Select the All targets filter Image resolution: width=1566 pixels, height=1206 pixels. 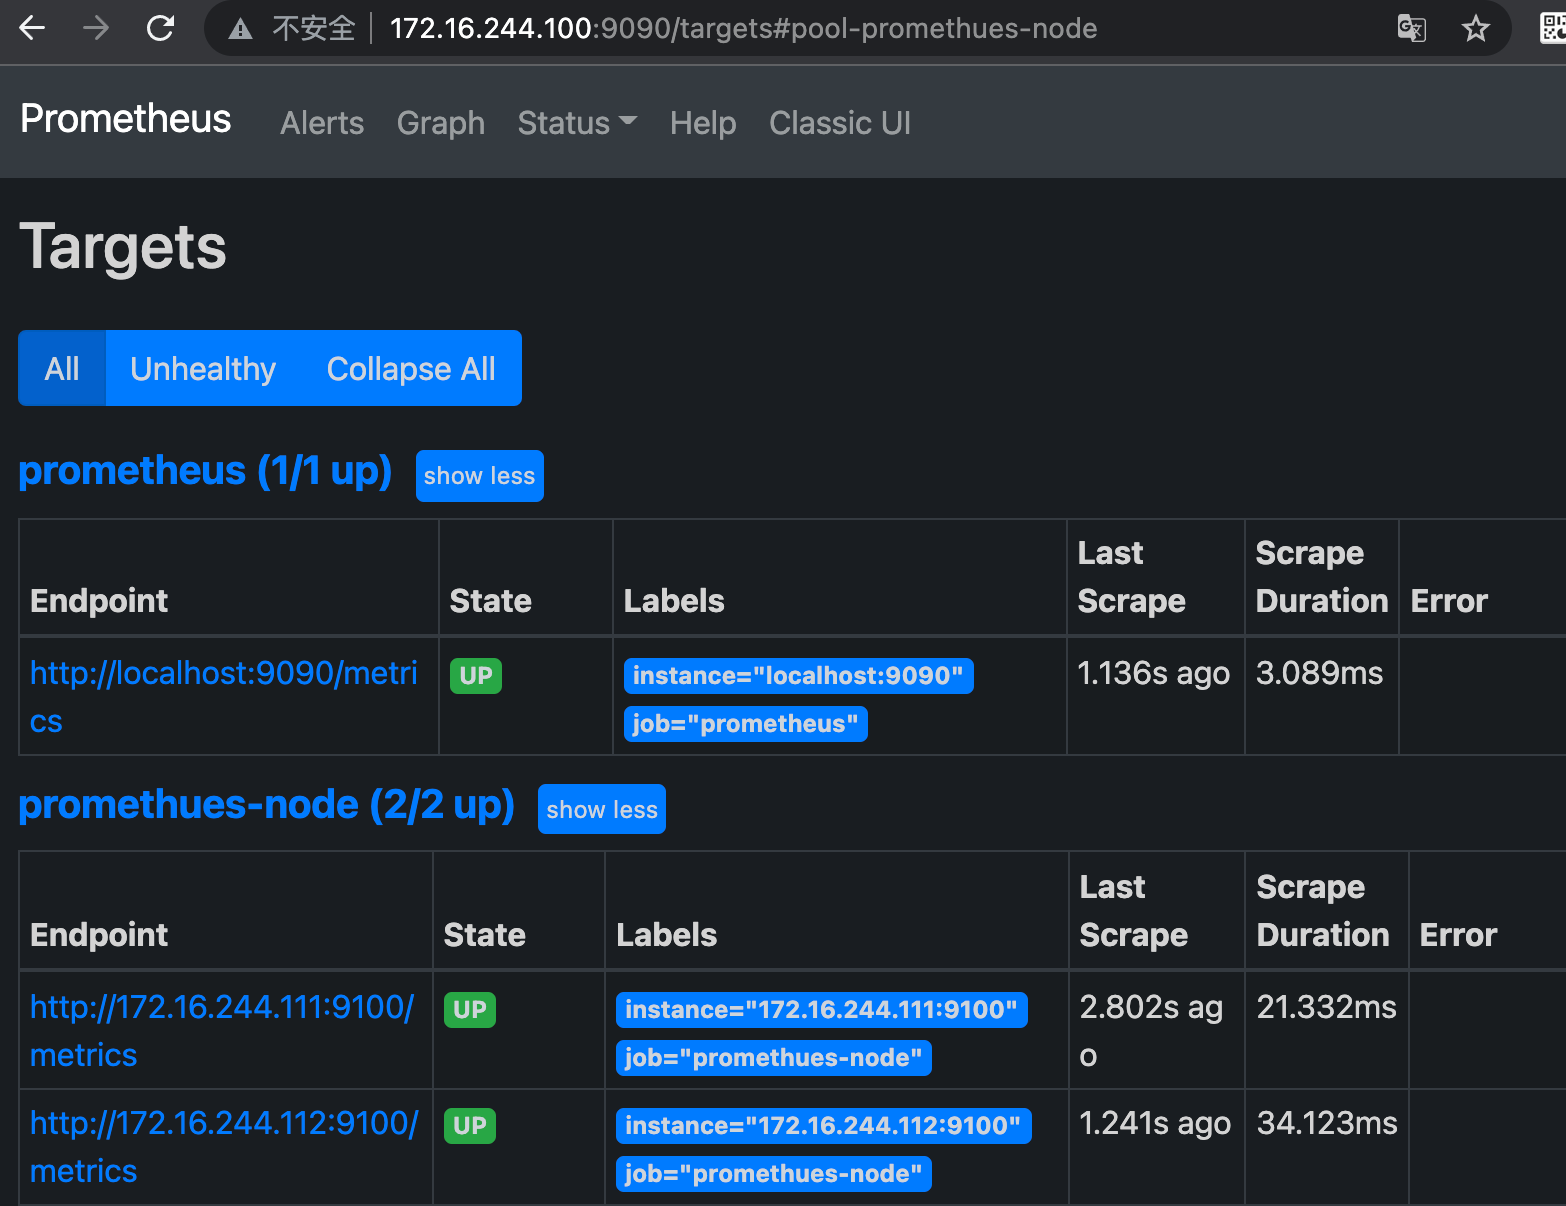[62, 368]
